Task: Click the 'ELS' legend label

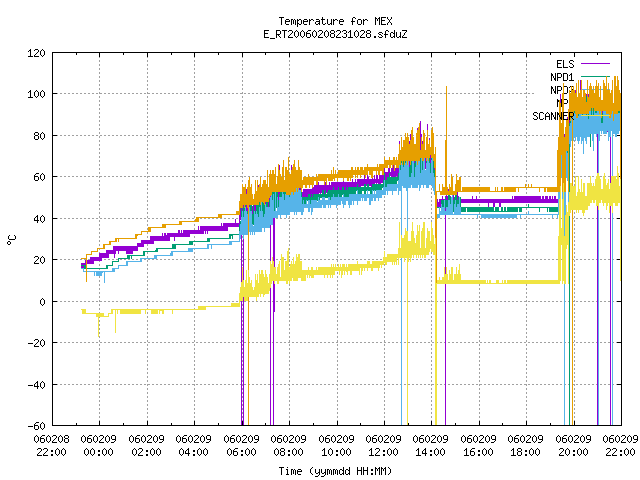Action: click(565, 64)
